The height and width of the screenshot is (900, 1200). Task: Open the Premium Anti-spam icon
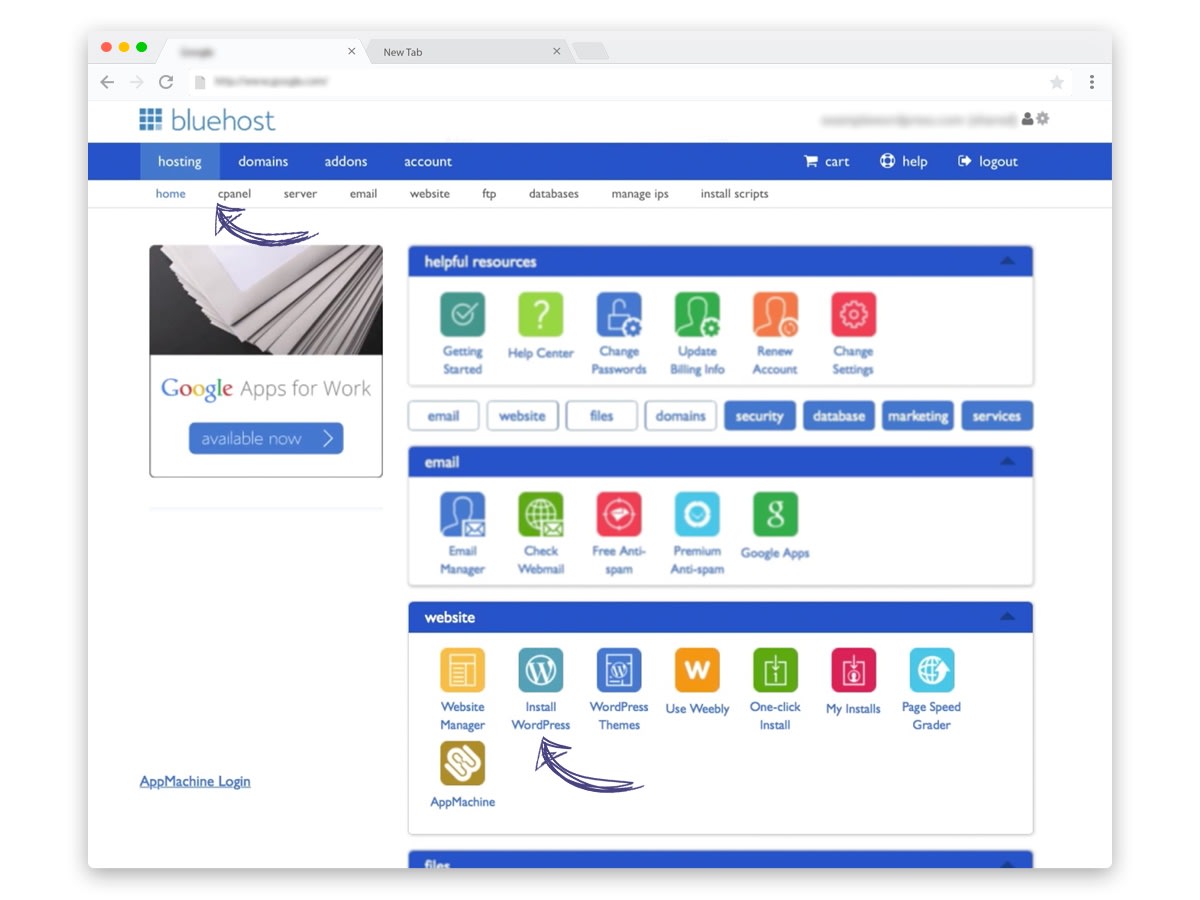tap(697, 514)
